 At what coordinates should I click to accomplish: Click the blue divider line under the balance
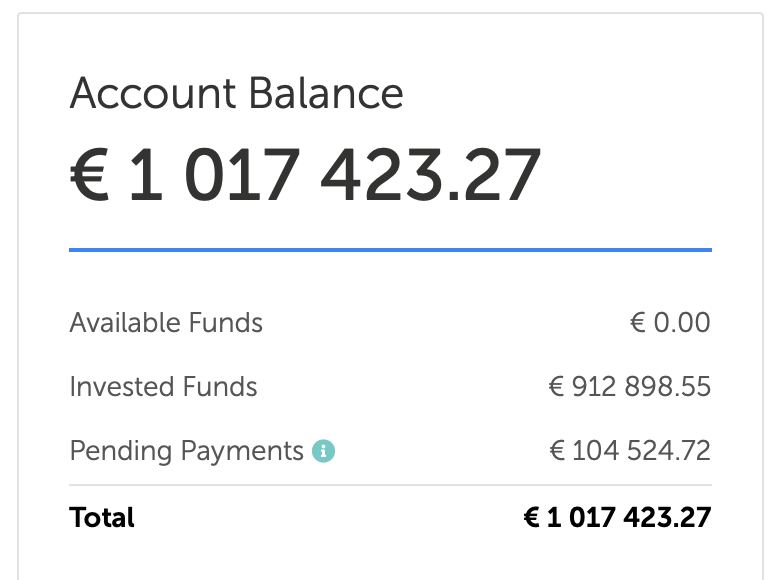(390, 249)
